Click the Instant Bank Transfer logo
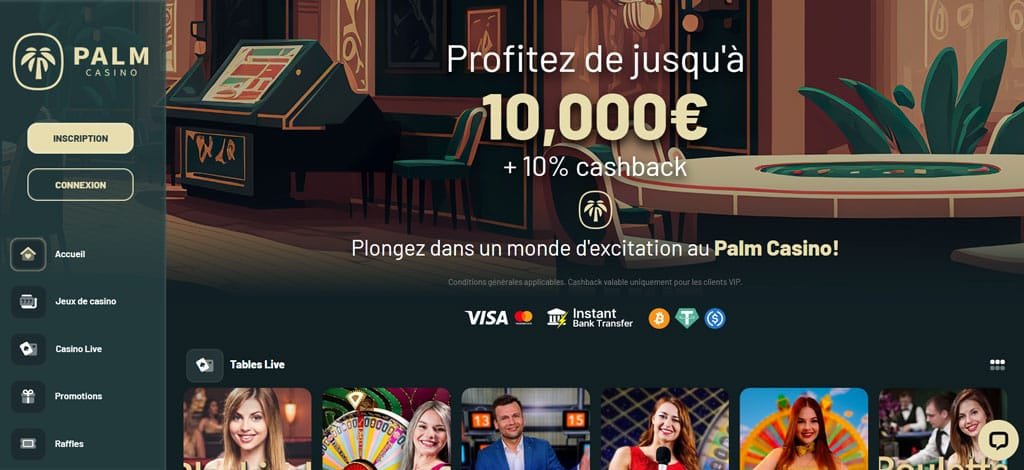Screen dimensions: 1024x470 590,318
